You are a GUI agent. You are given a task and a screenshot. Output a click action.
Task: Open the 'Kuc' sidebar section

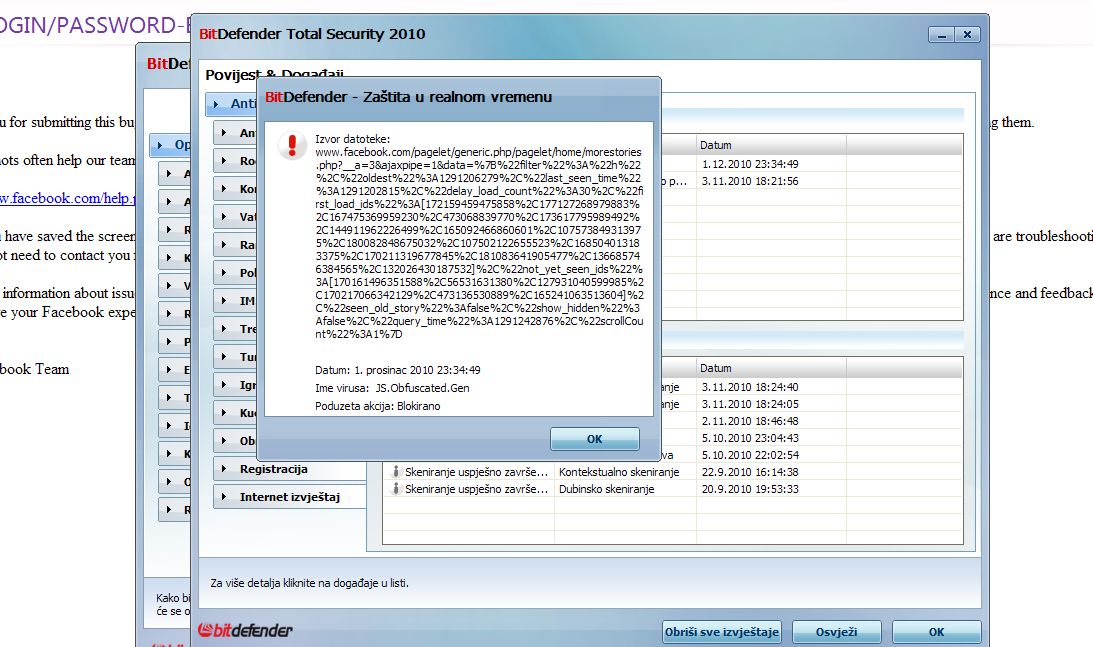[x=236, y=413]
